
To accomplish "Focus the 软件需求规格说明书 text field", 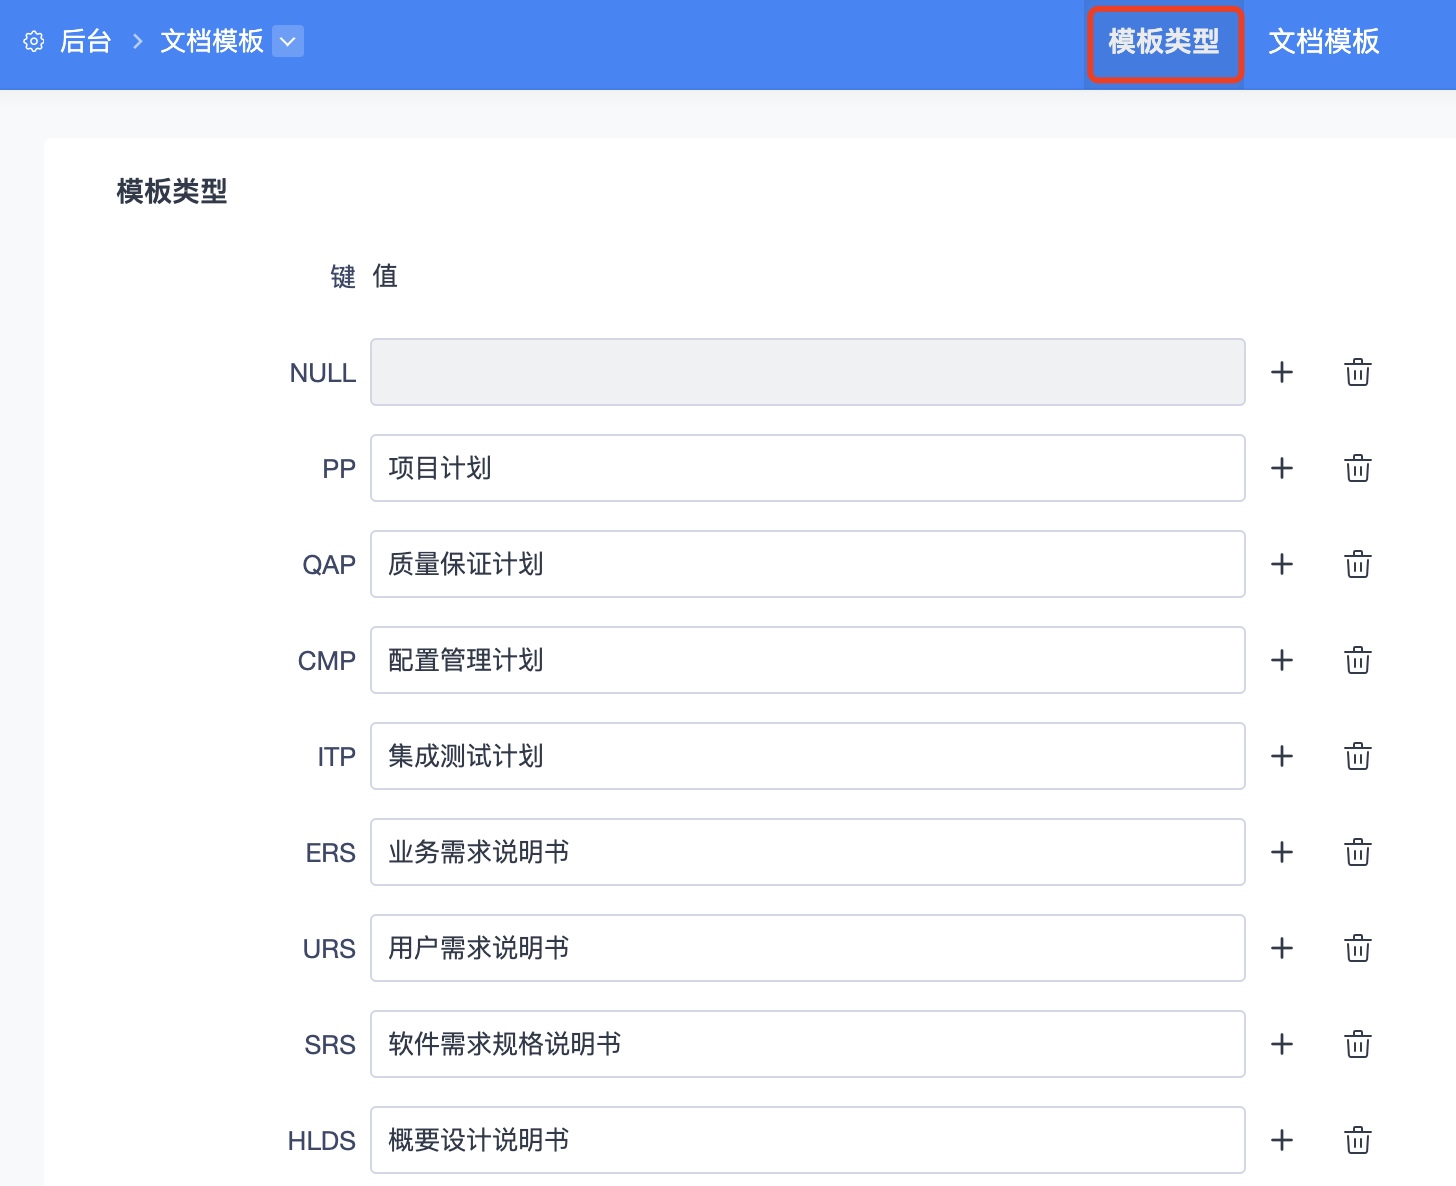I will (x=807, y=1044).
